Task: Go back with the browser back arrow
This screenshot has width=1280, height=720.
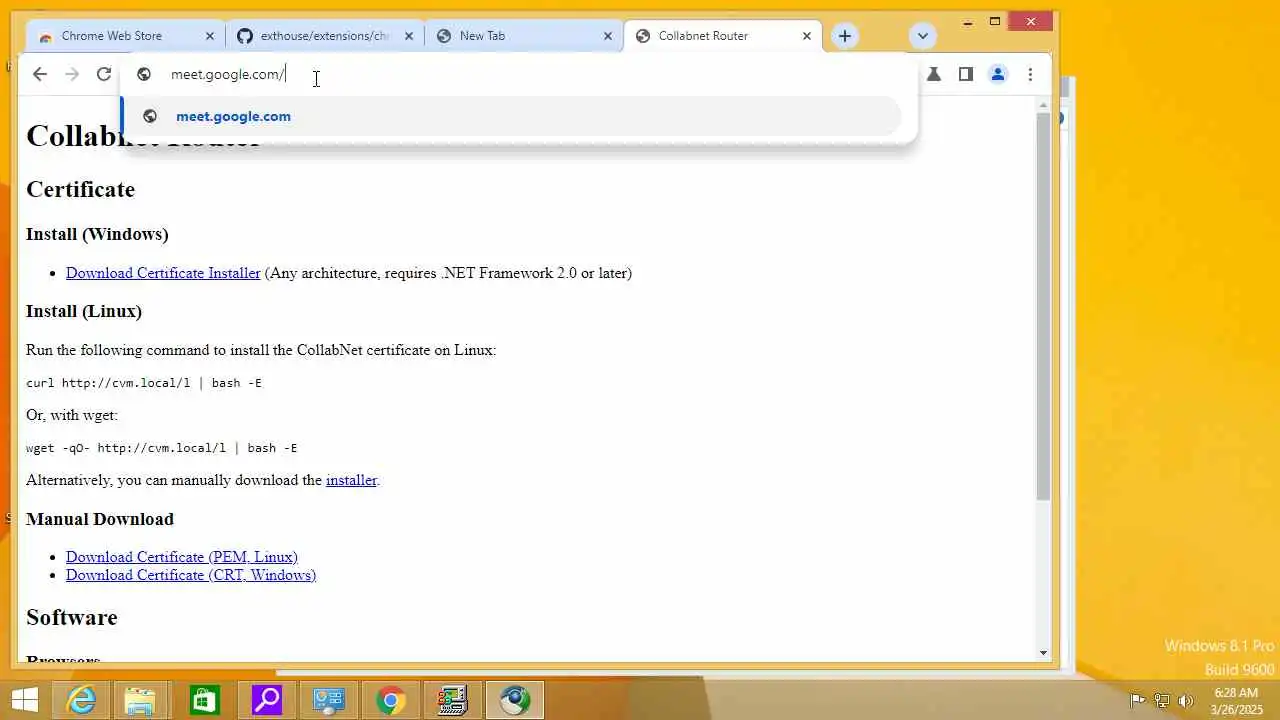Action: tap(40, 74)
